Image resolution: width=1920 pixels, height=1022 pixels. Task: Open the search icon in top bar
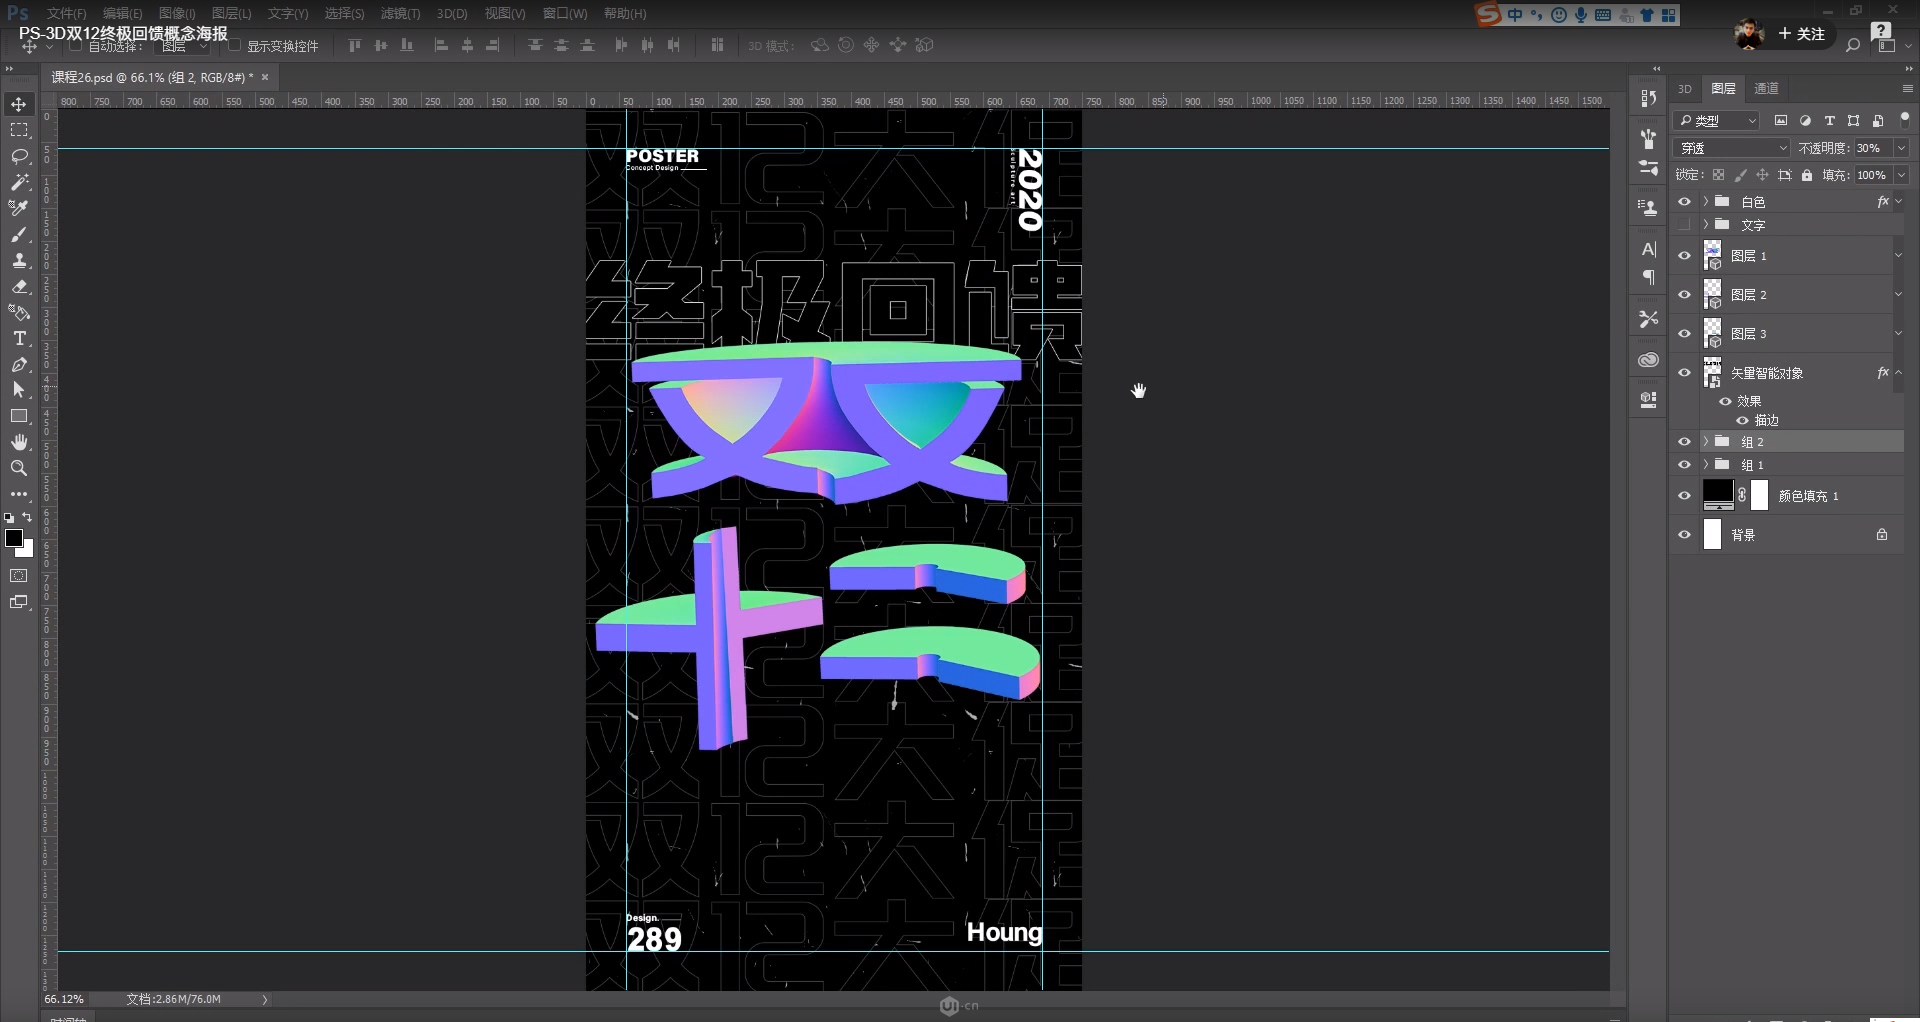1853,45
